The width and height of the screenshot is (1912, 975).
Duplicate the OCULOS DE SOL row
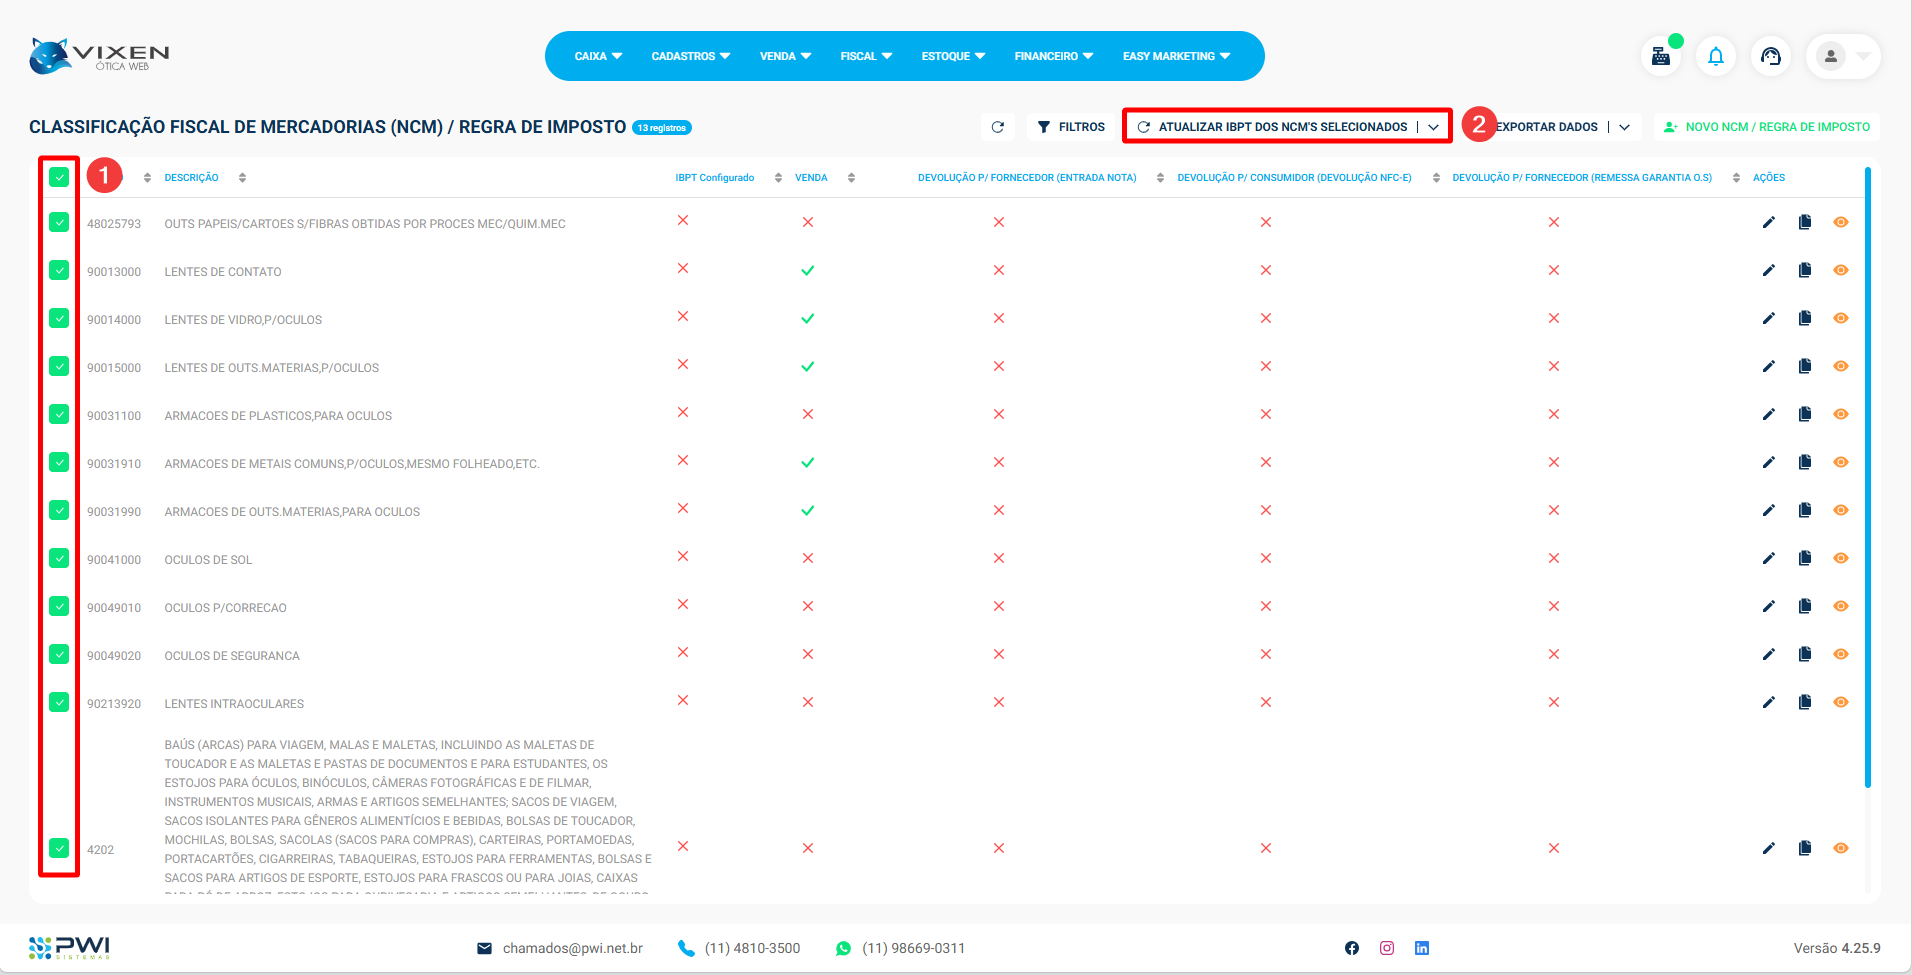[x=1805, y=558]
